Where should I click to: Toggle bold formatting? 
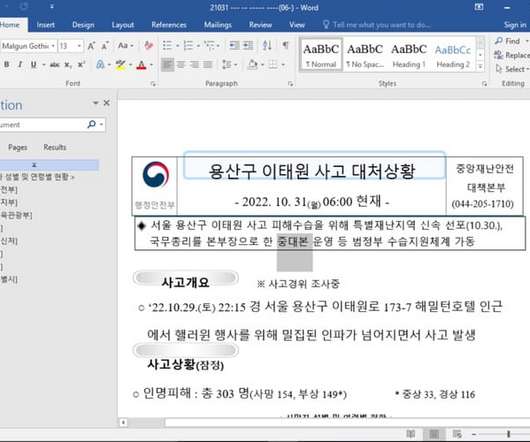(6, 64)
